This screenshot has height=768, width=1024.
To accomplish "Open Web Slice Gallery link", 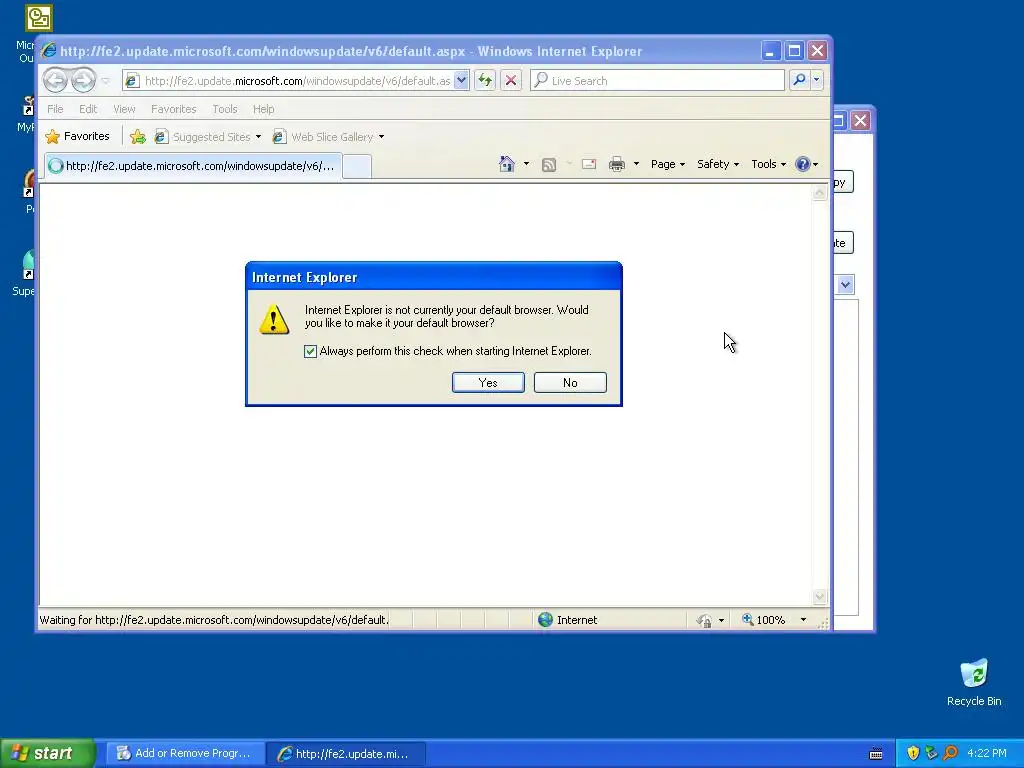I will point(323,136).
